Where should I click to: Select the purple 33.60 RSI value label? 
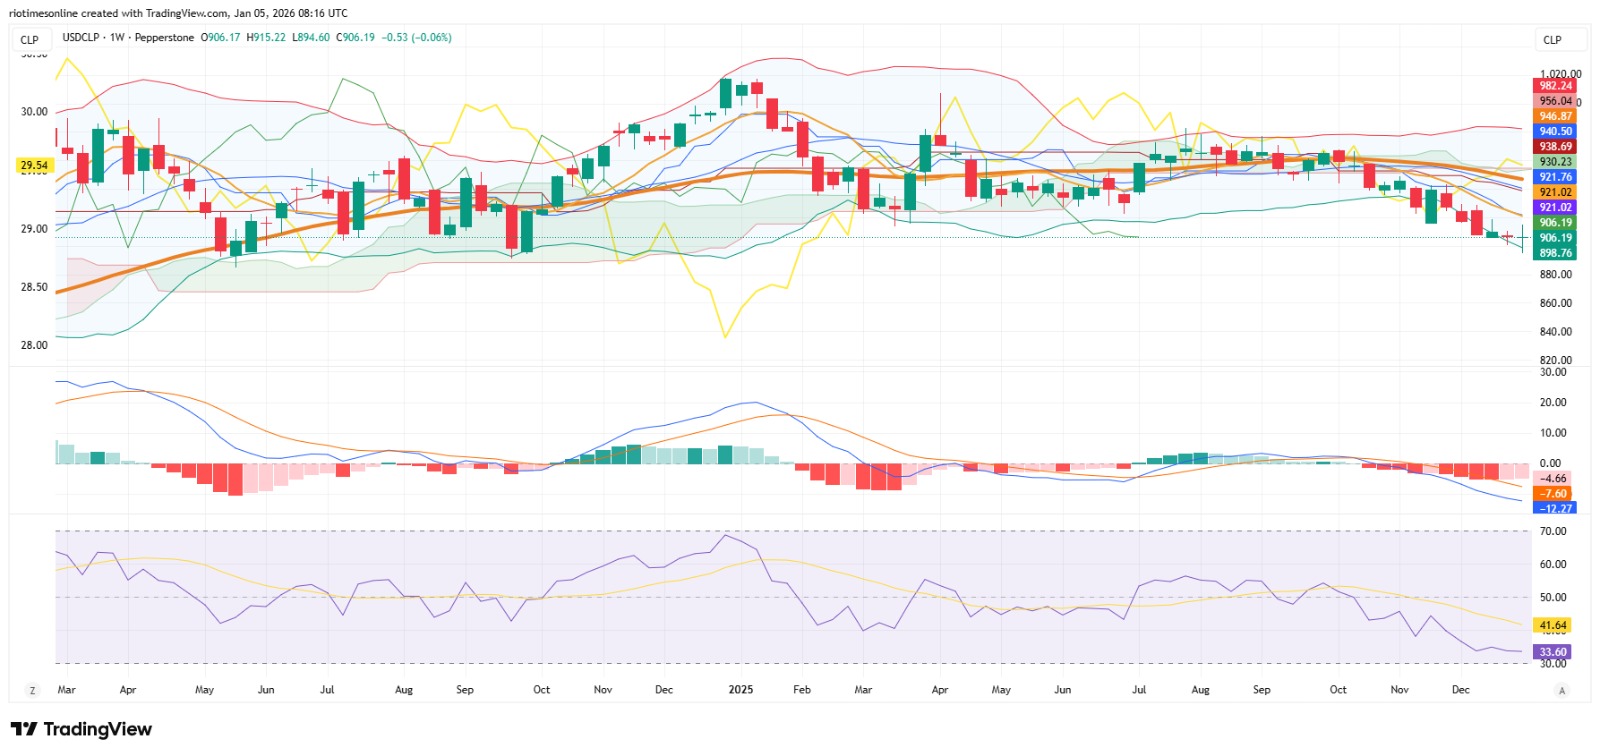click(x=1552, y=651)
